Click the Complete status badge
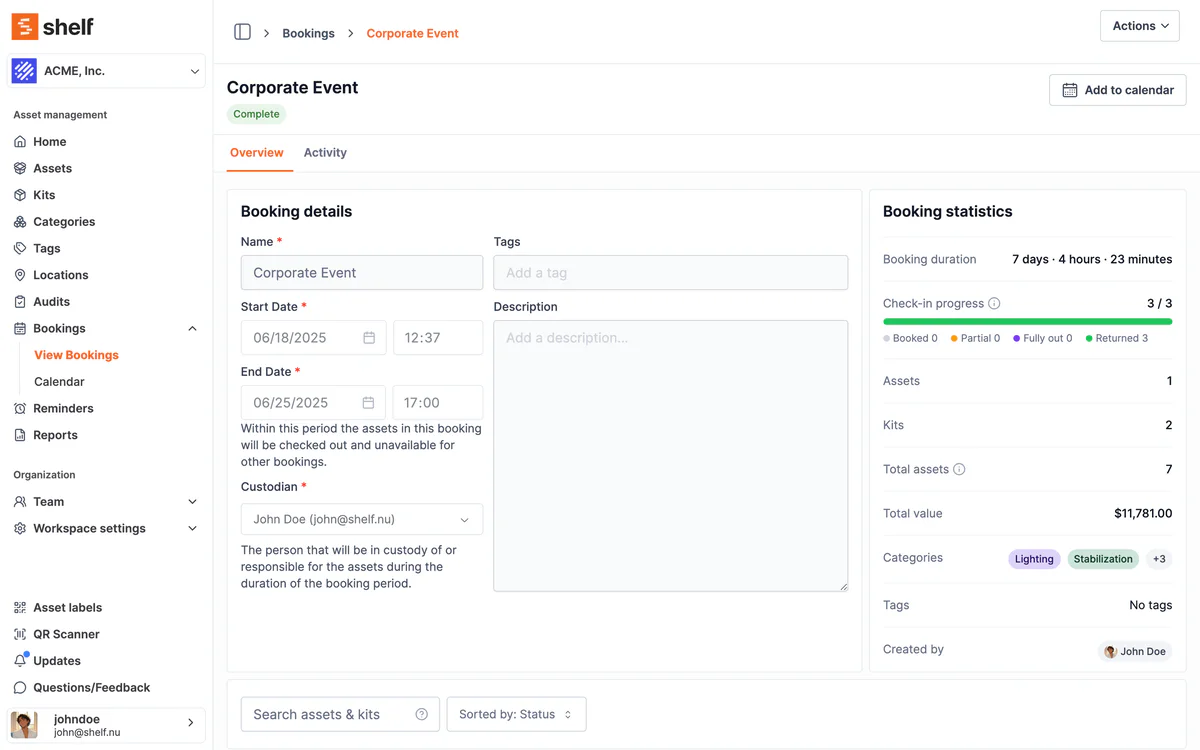 pyautogui.click(x=256, y=114)
